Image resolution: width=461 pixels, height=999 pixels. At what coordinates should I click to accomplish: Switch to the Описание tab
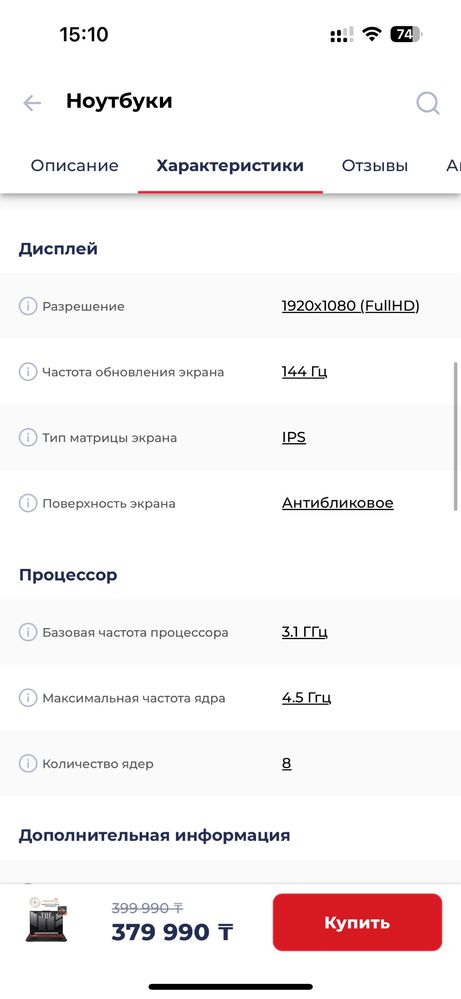[x=74, y=166]
